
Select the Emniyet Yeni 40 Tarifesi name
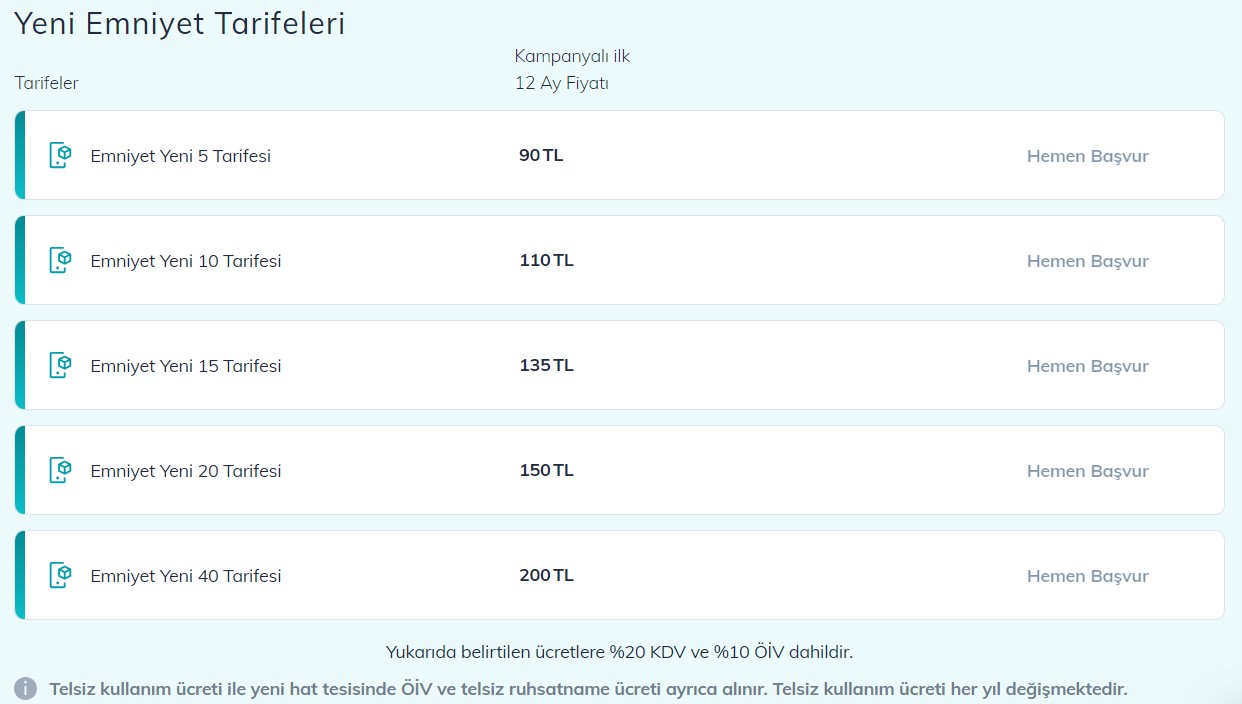click(186, 576)
